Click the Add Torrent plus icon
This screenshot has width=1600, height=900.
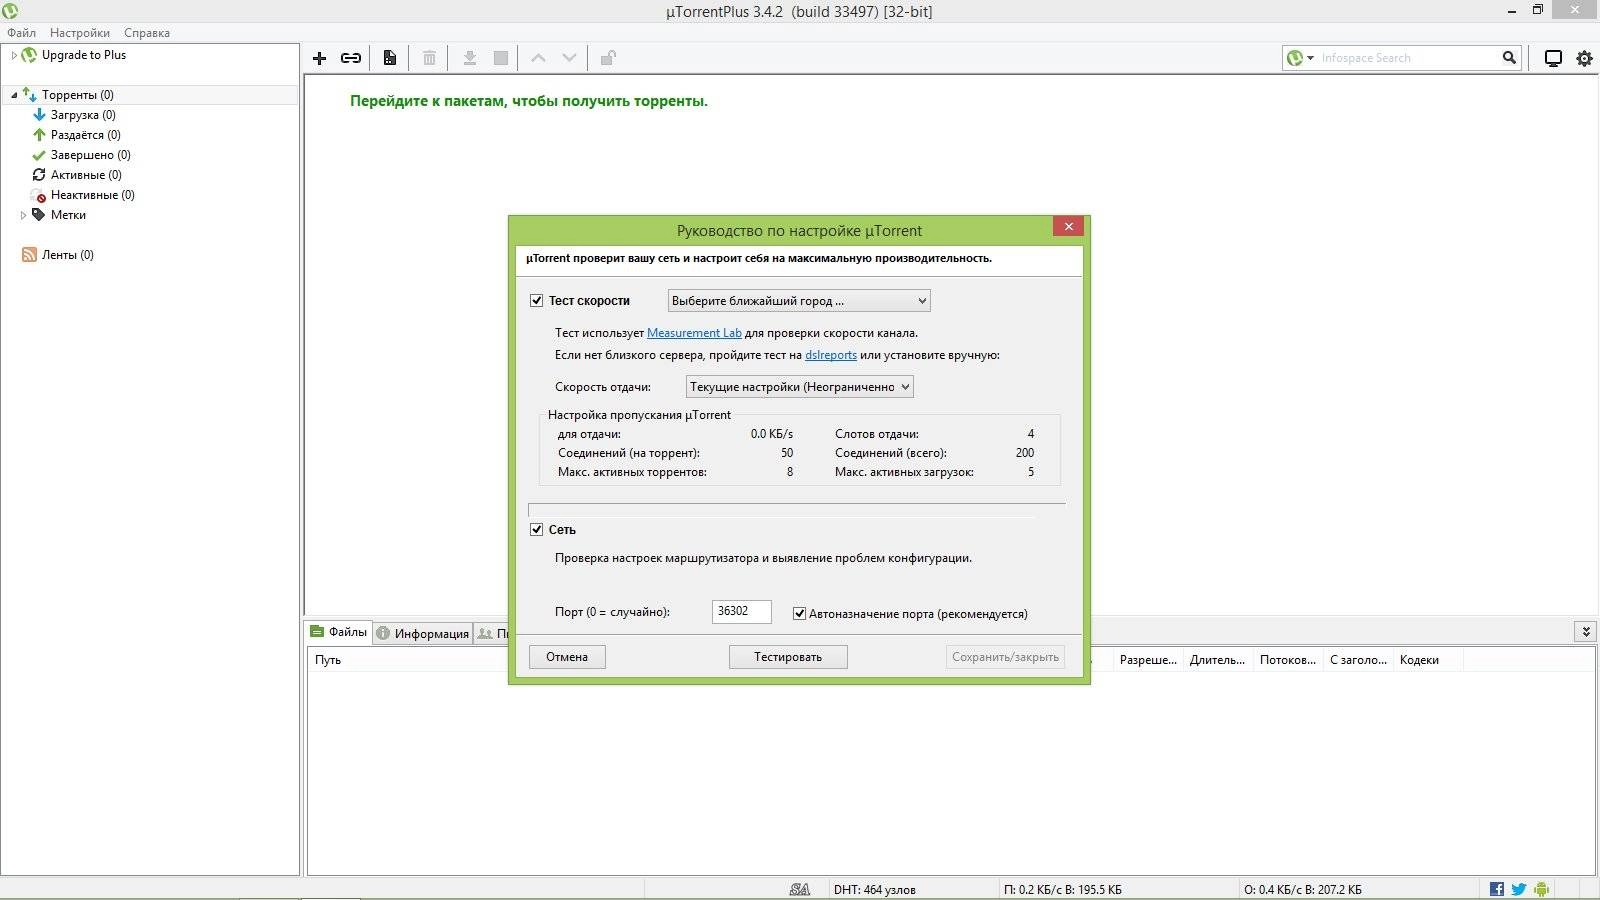click(320, 58)
